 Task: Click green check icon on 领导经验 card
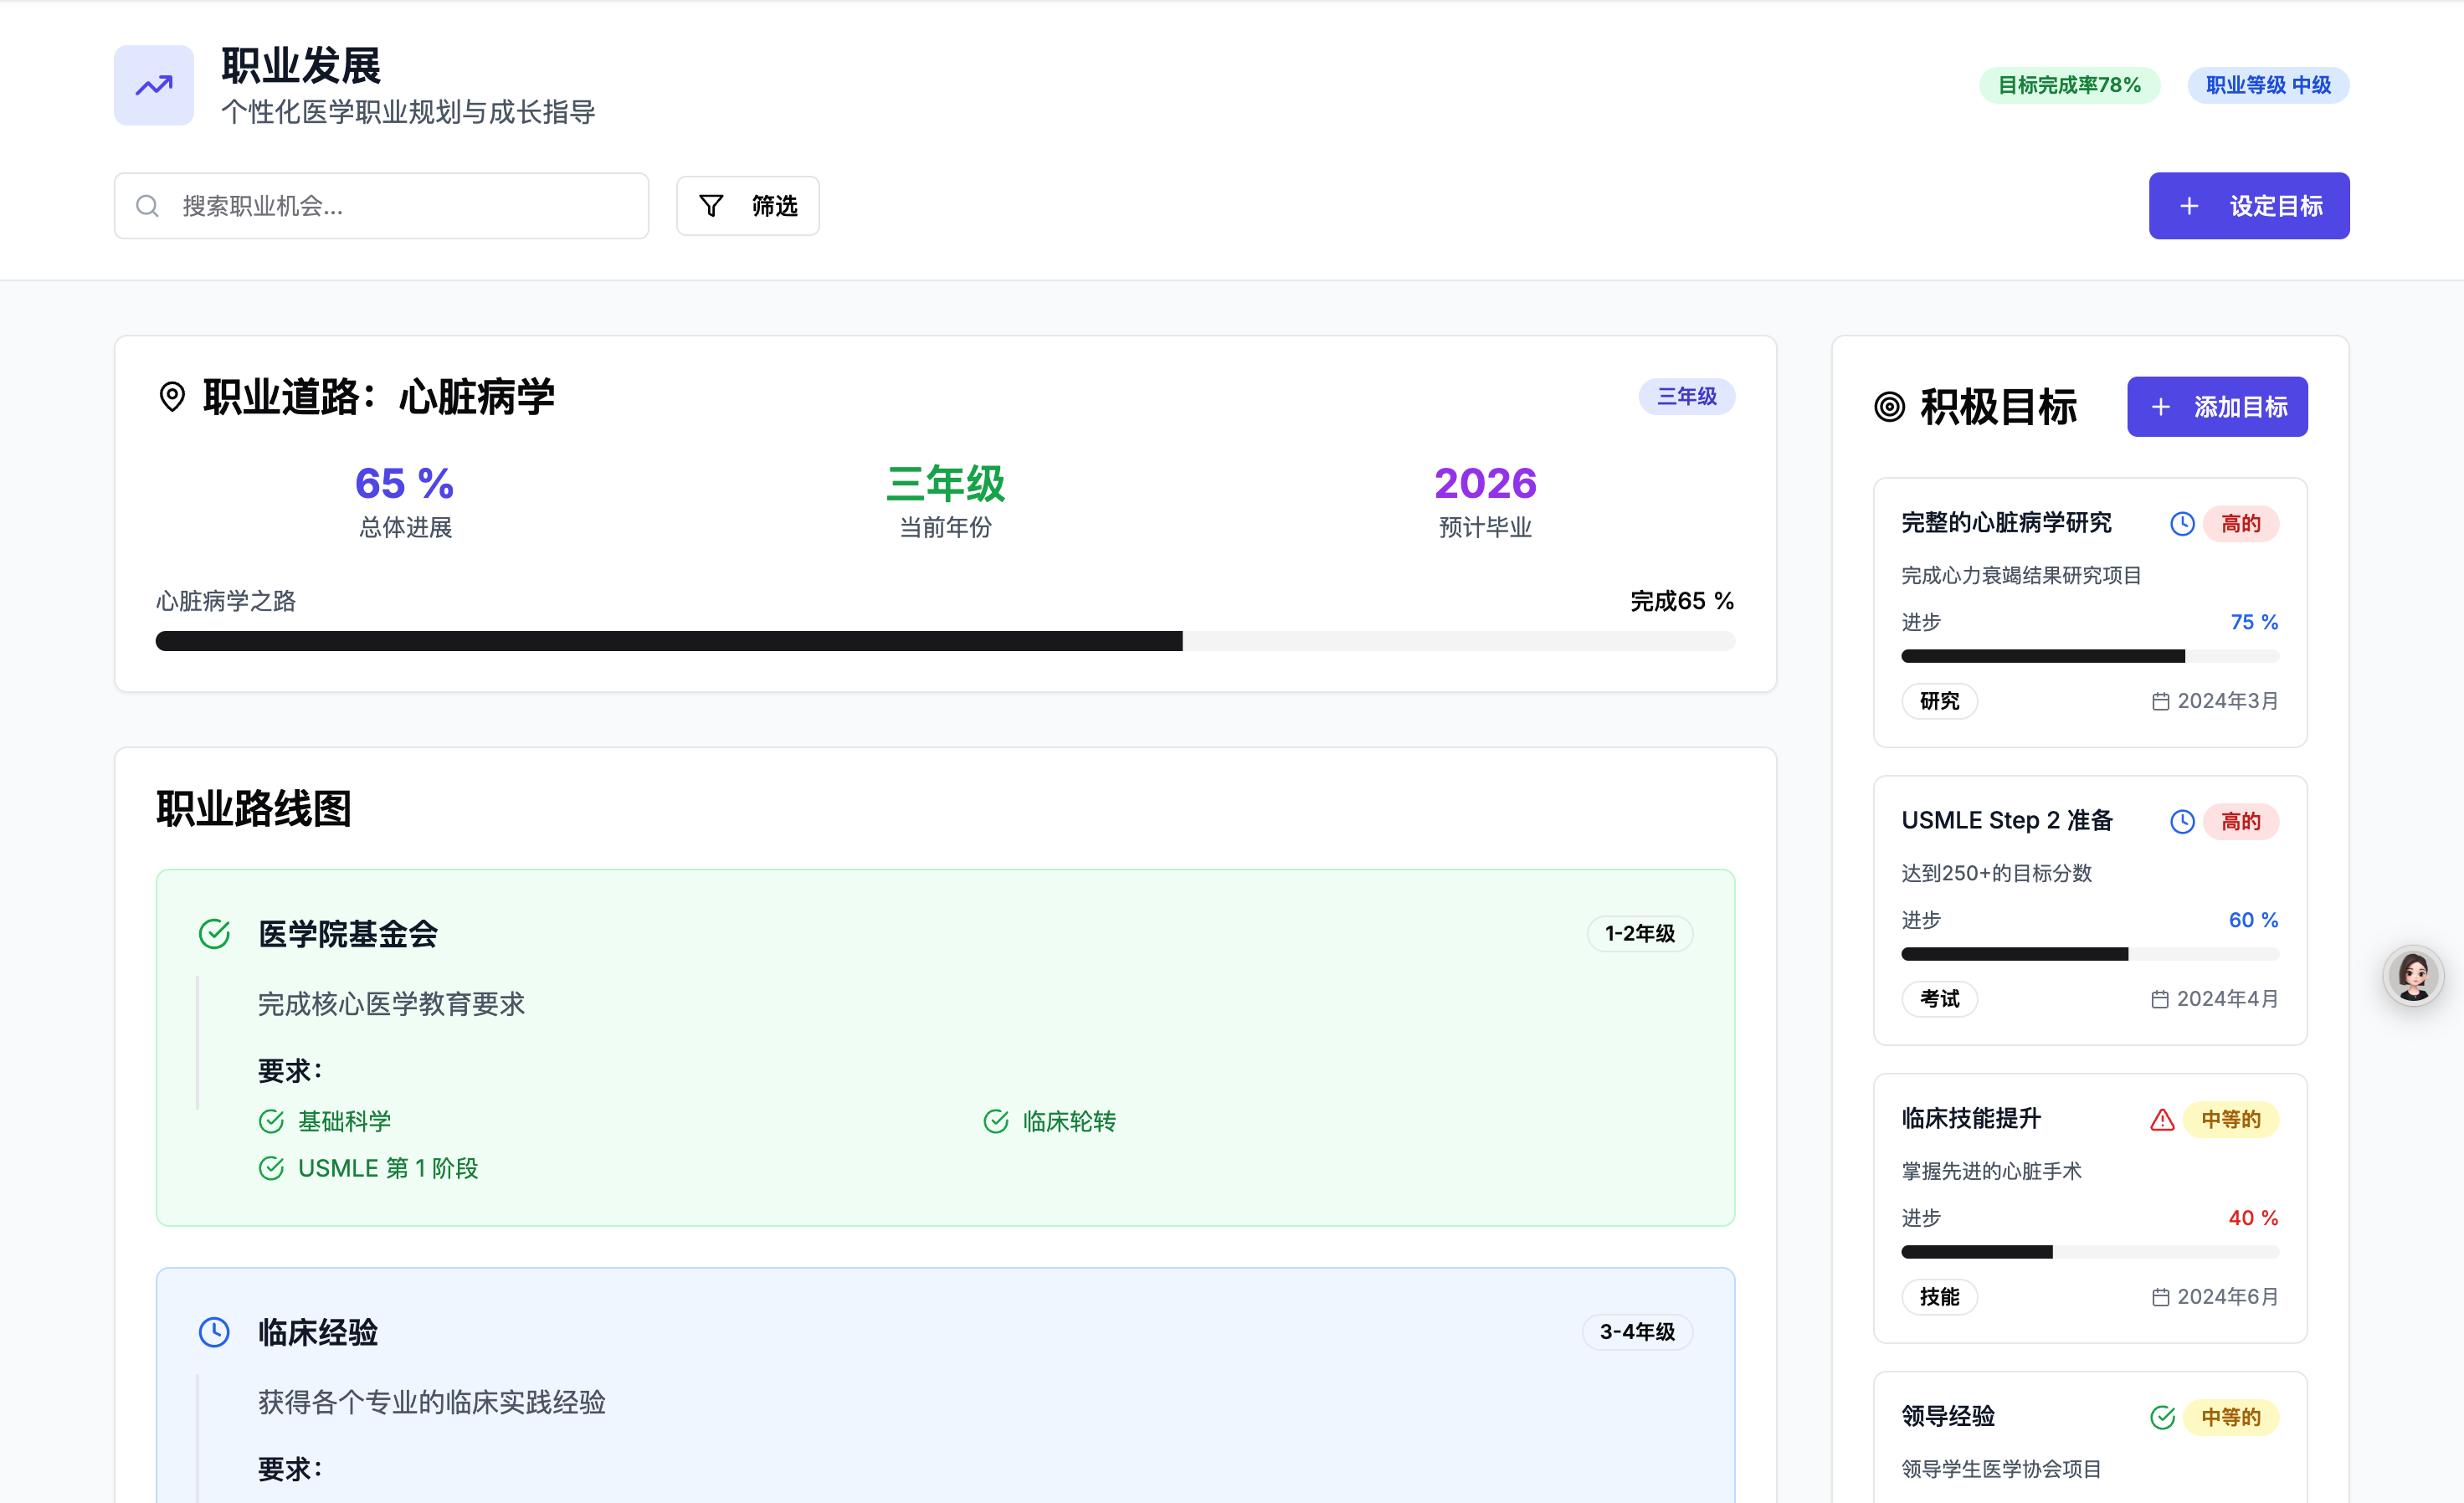[x=2162, y=1417]
